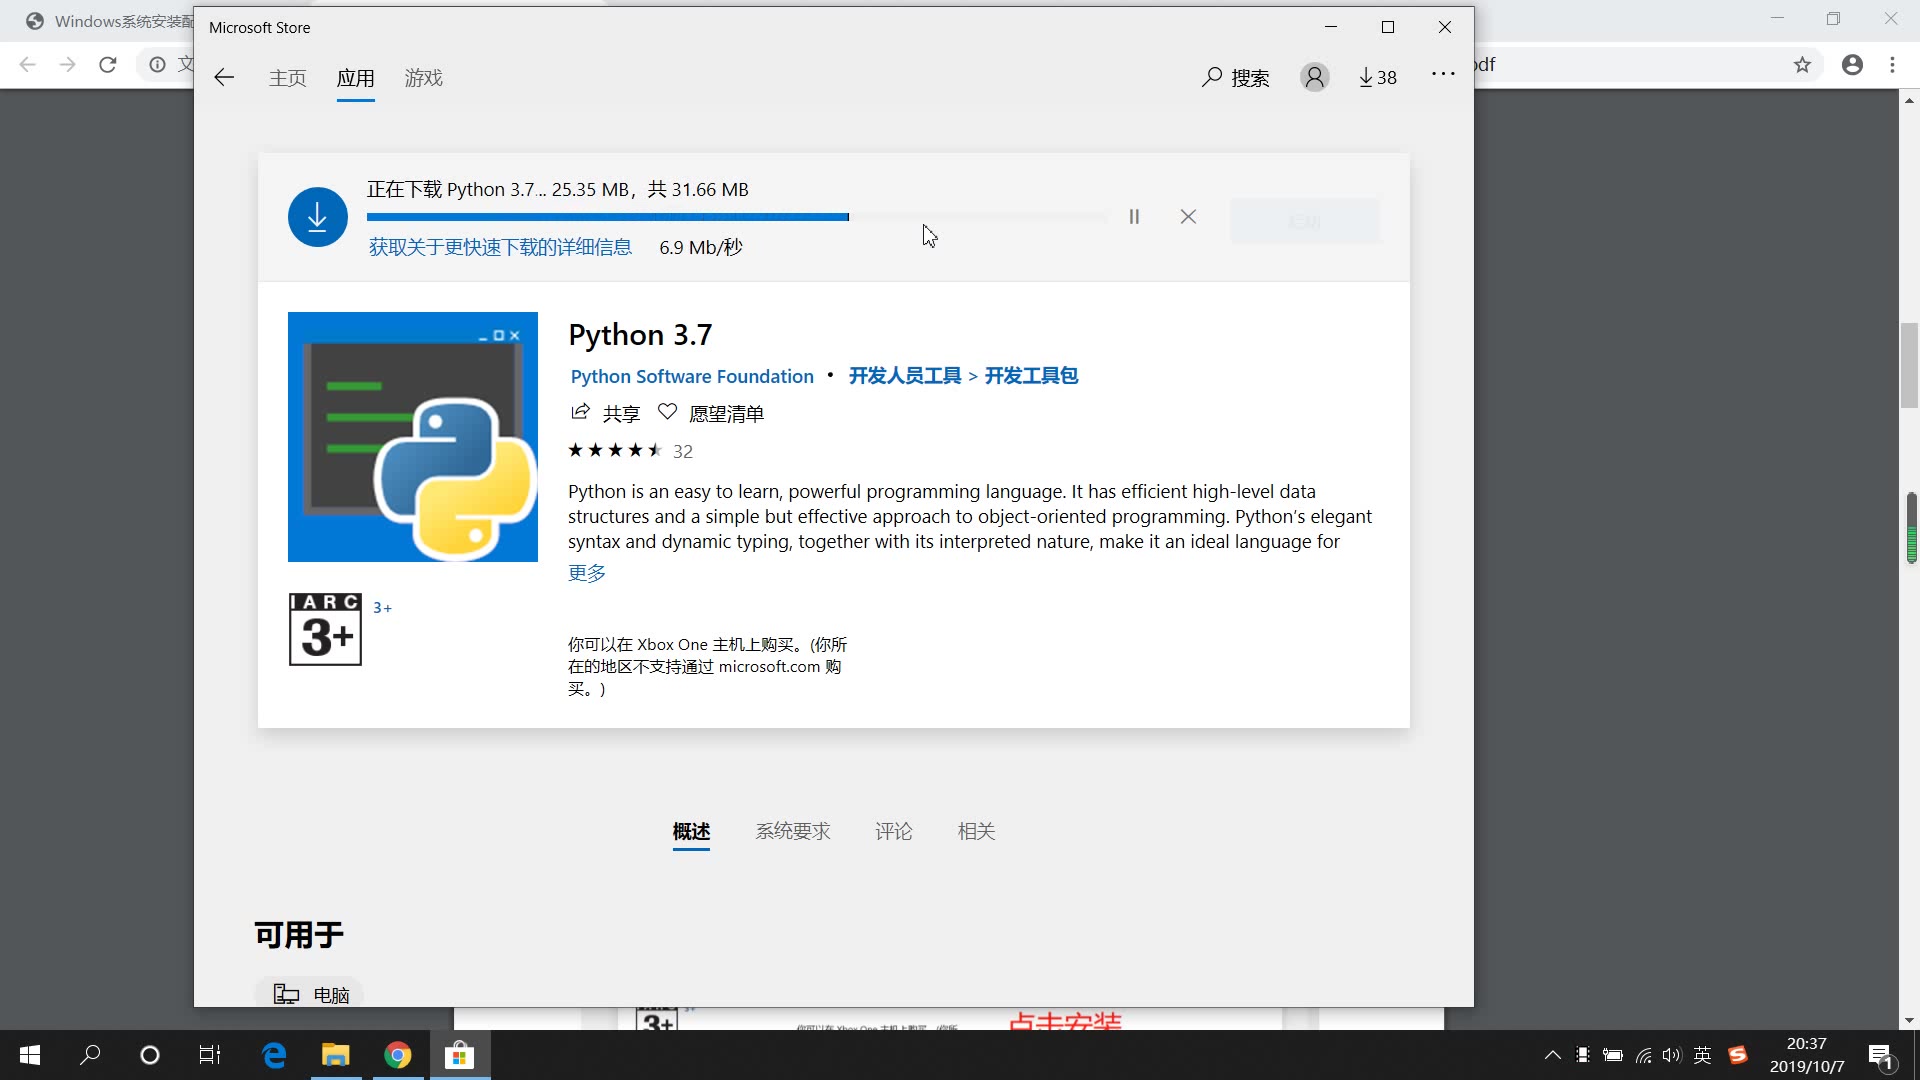1920x1080 pixels.
Task: Open the 开发人员工具 category link
Action: [x=905, y=376]
